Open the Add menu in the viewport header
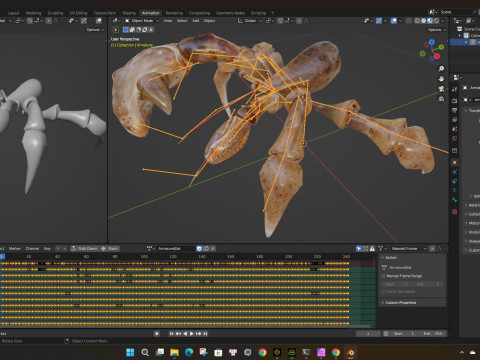Image resolution: width=480 pixels, height=360 pixels. coord(196,21)
